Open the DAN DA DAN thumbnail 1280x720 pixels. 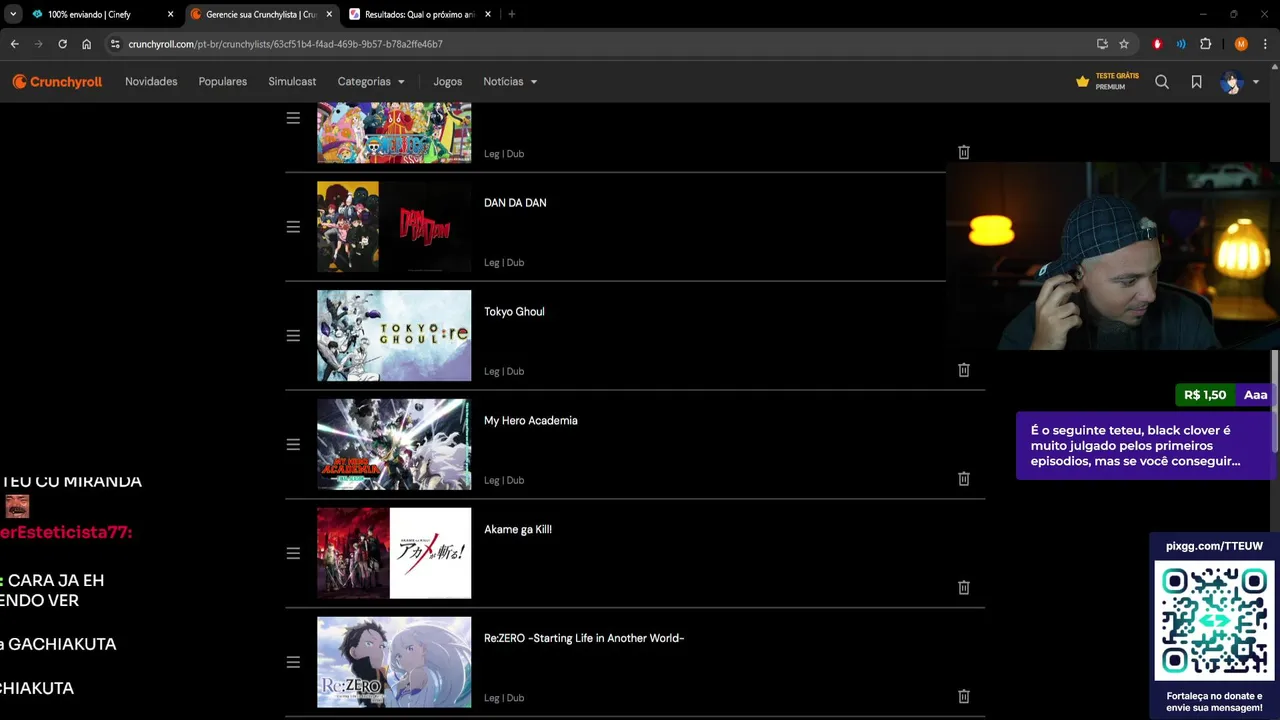pyautogui.click(x=394, y=227)
